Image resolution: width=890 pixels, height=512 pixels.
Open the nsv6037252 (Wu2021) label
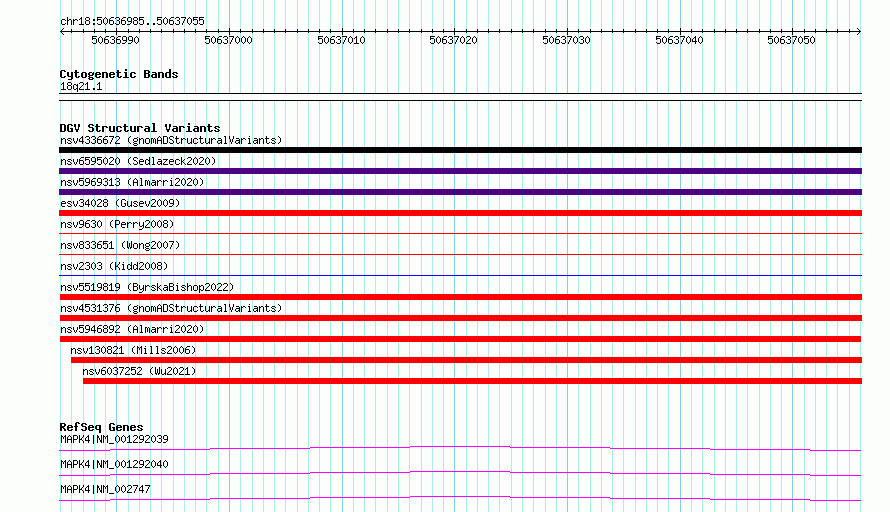point(139,371)
